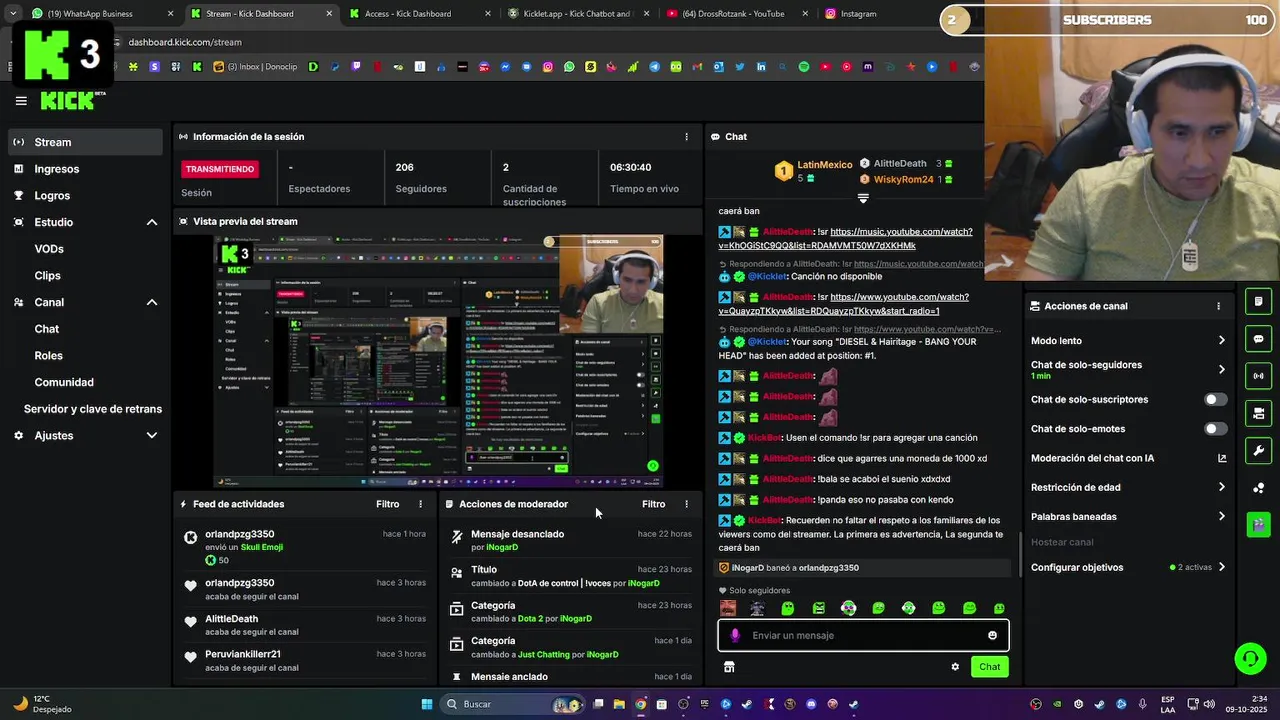
Task: Switch to DrossRotzank YouTube tab
Action: [x=736, y=14]
